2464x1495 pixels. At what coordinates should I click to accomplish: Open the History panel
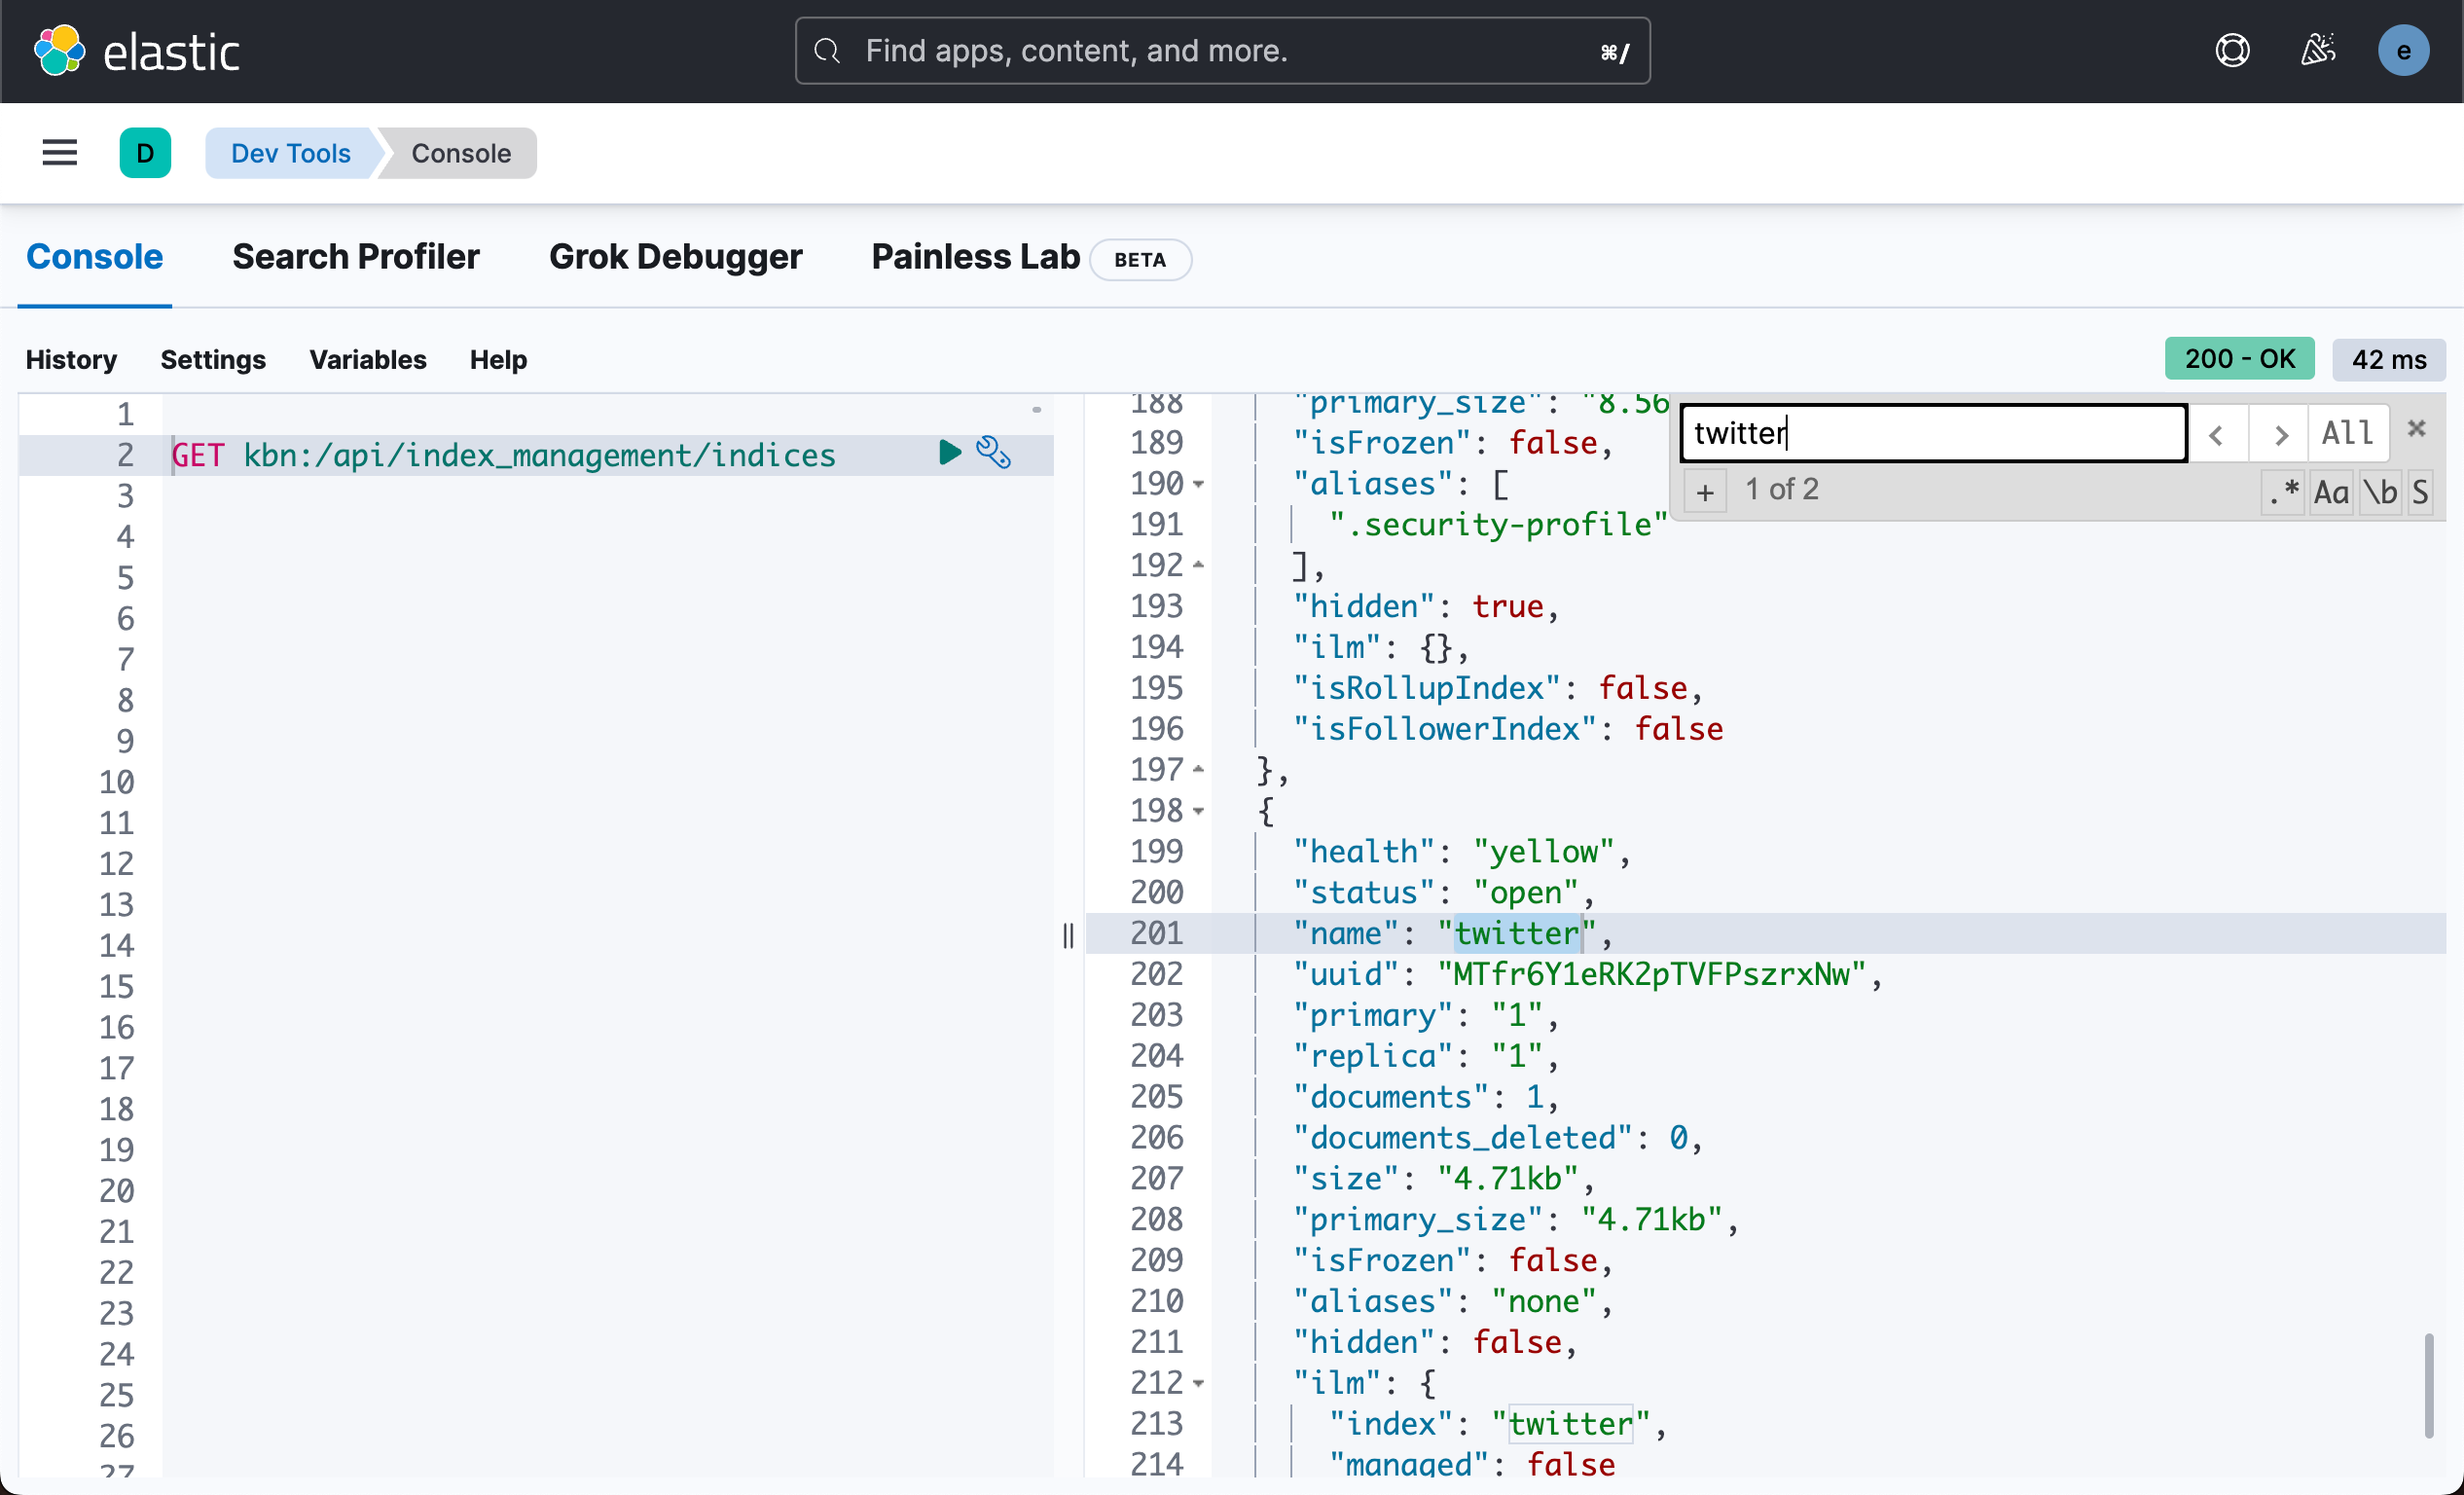70,359
